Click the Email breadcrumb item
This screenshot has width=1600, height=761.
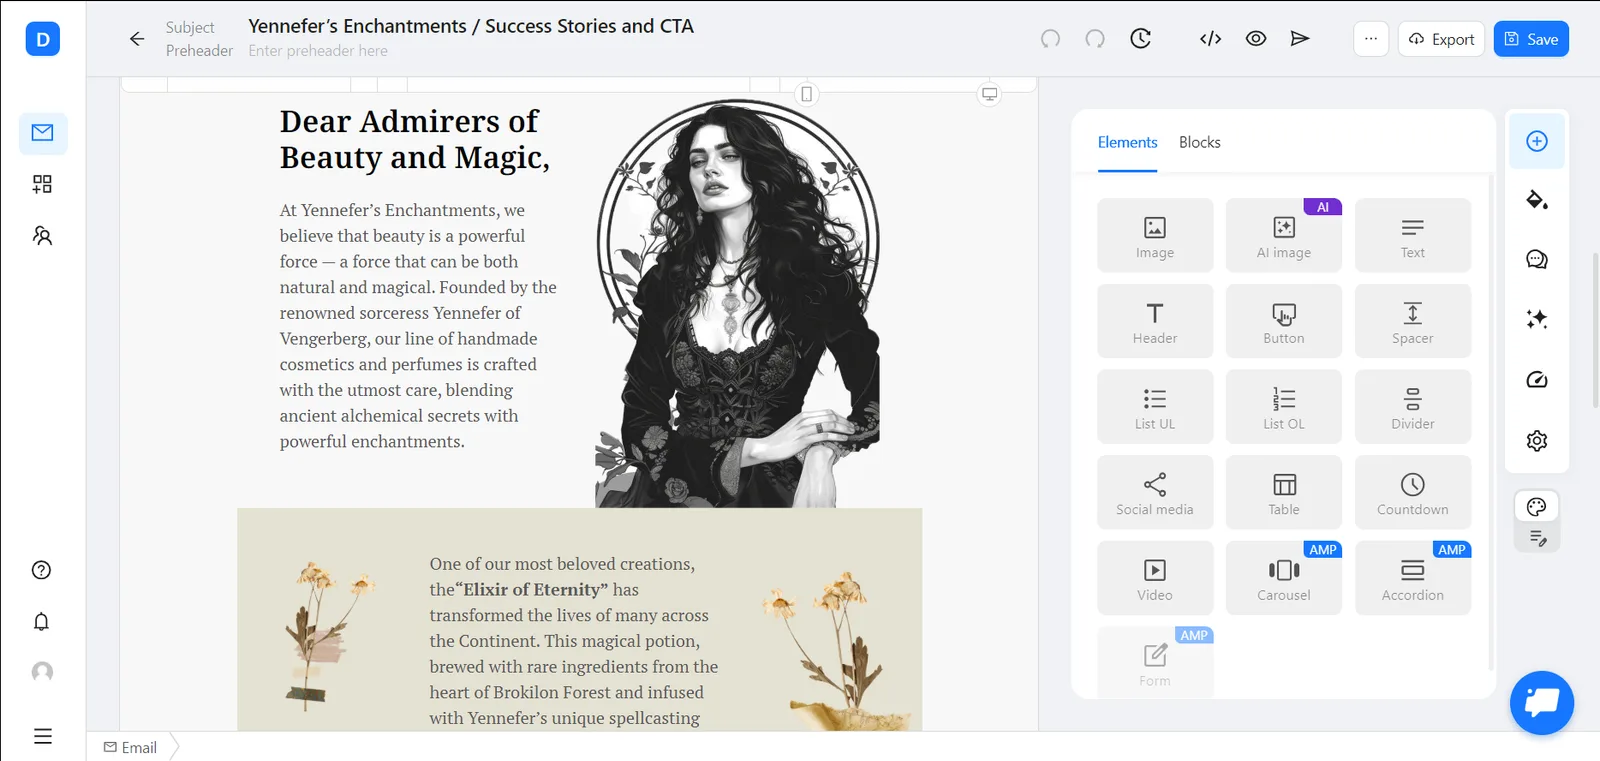(x=131, y=747)
